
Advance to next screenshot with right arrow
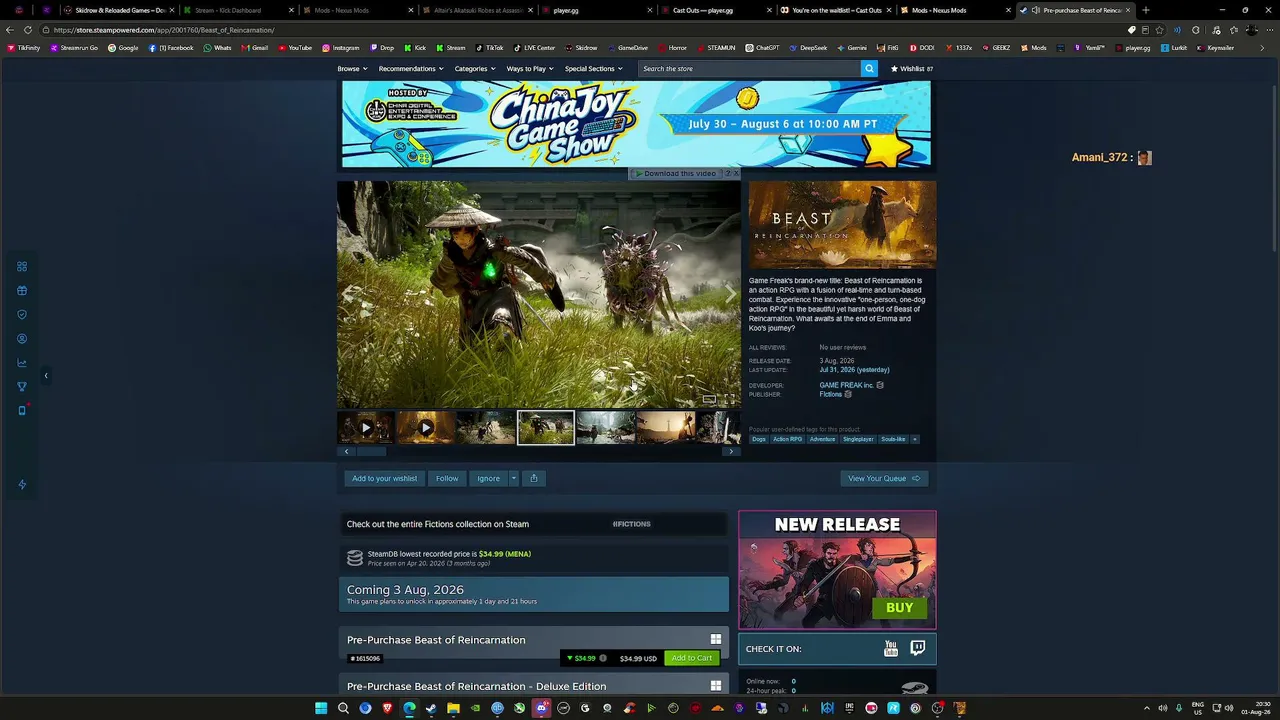tap(730, 294)
